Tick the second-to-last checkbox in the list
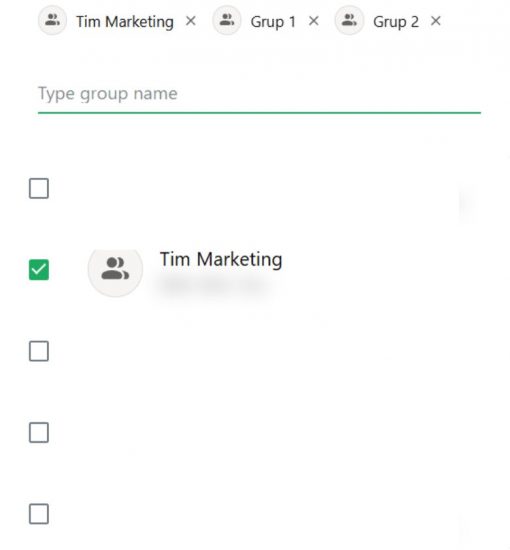 39,432
